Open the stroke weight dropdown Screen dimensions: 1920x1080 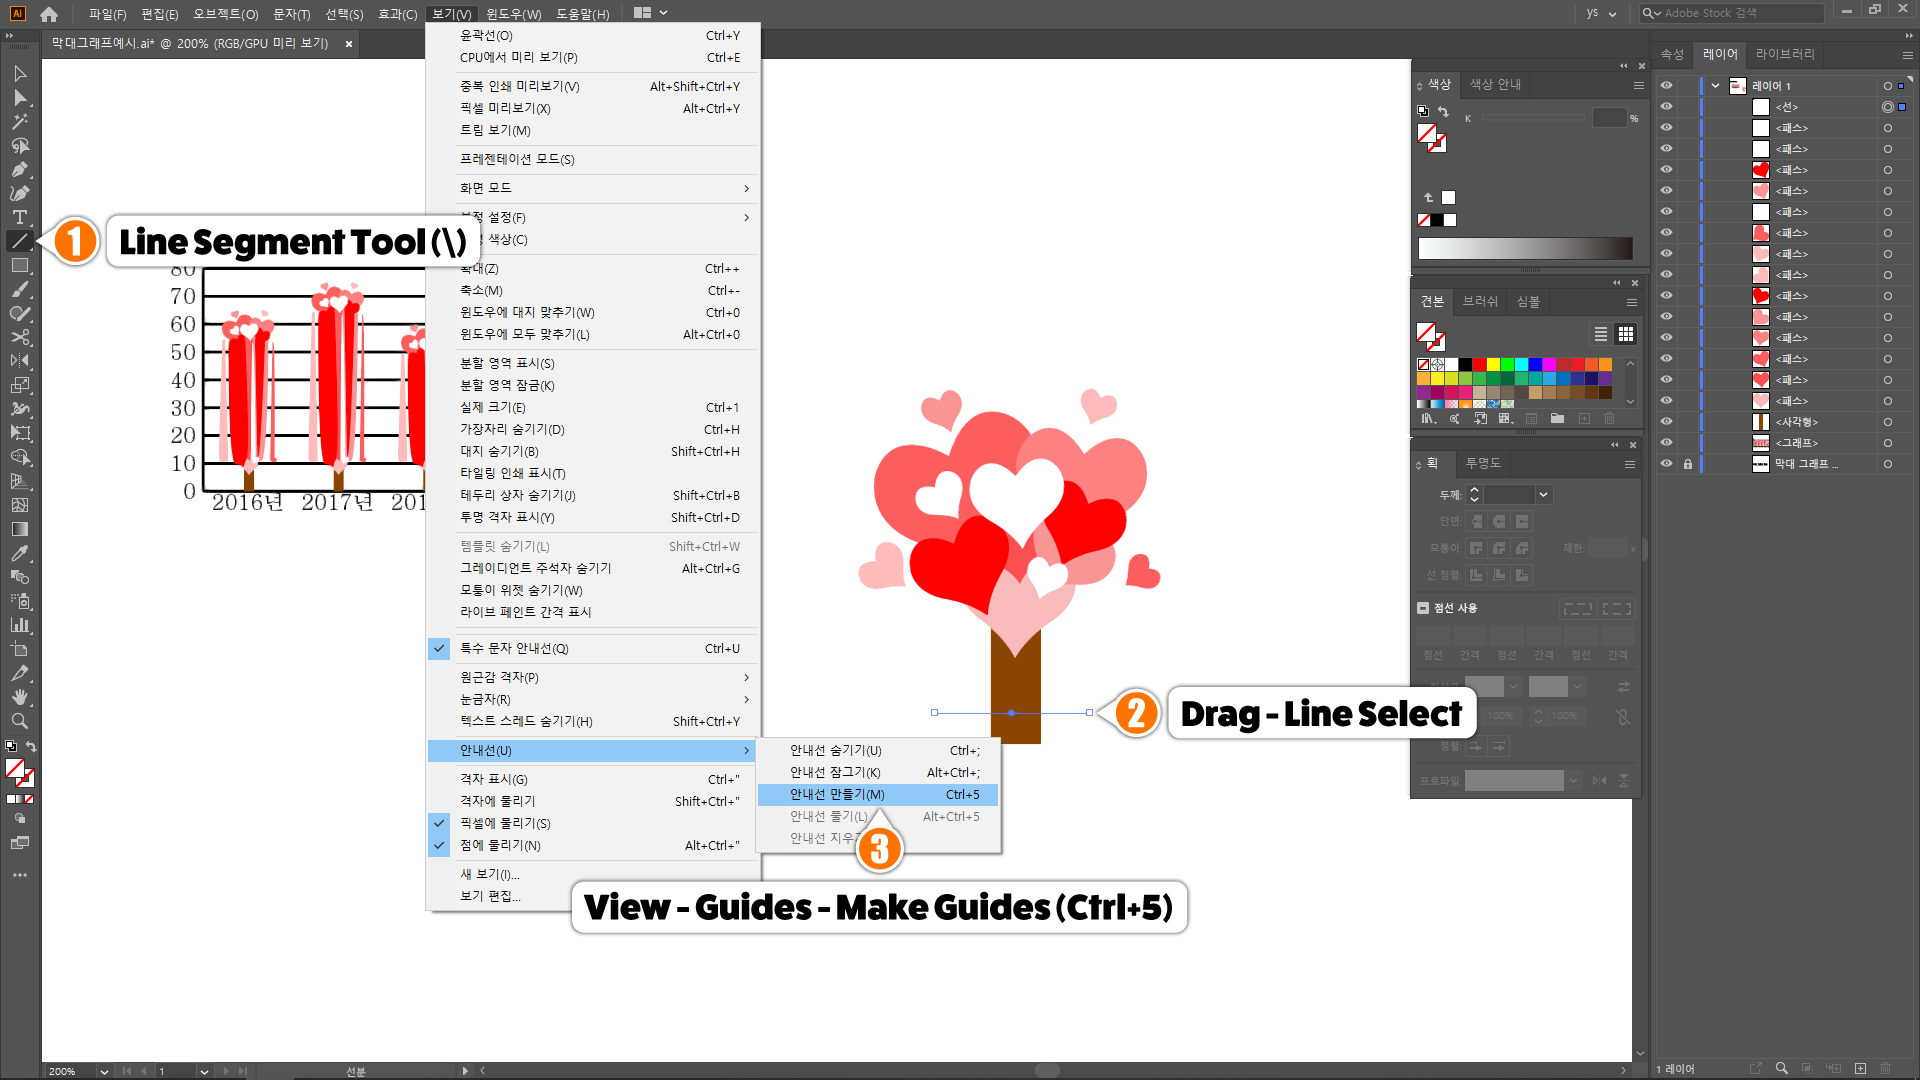1543,495
